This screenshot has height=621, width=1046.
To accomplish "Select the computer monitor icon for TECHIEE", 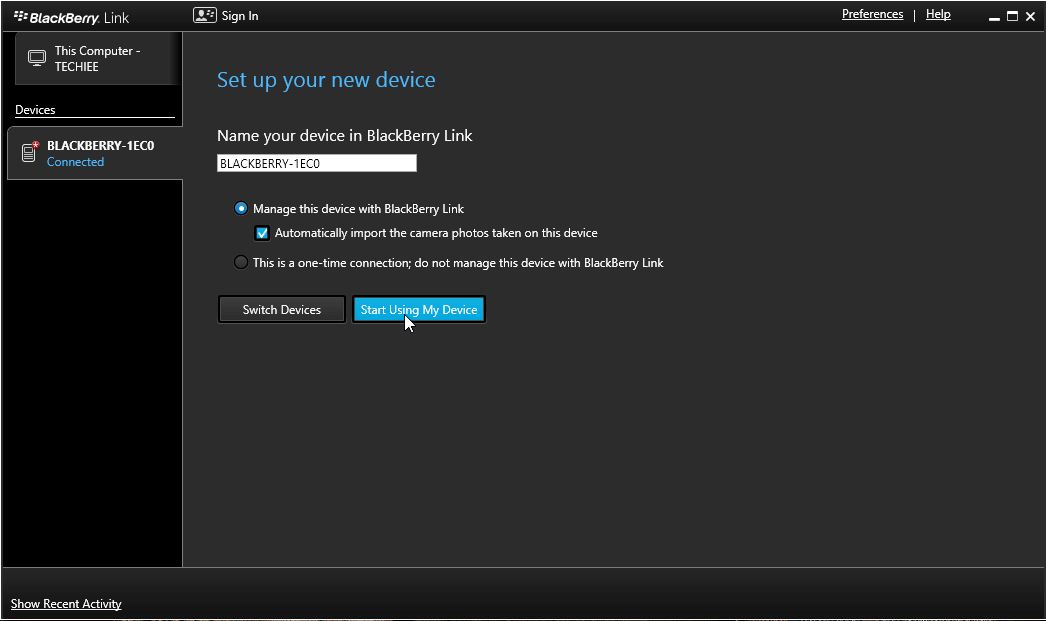I will point(36,58).
